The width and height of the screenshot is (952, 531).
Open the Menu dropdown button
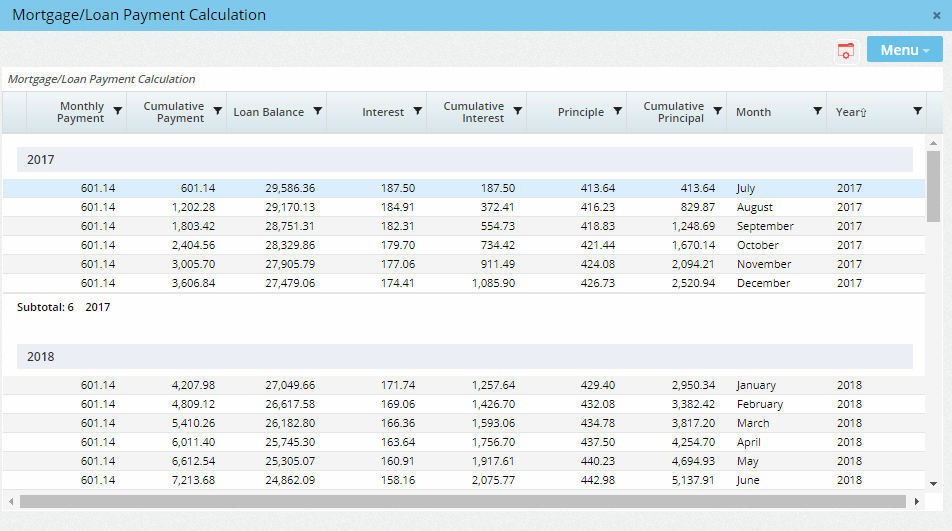[904, 50]
